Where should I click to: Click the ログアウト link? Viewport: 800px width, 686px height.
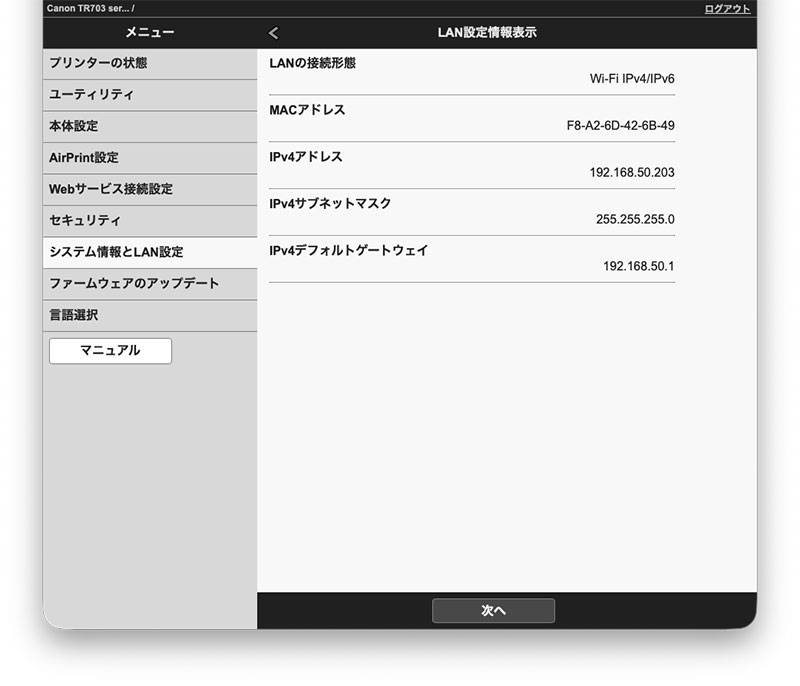pyautogui.click(x=727, y=8)
